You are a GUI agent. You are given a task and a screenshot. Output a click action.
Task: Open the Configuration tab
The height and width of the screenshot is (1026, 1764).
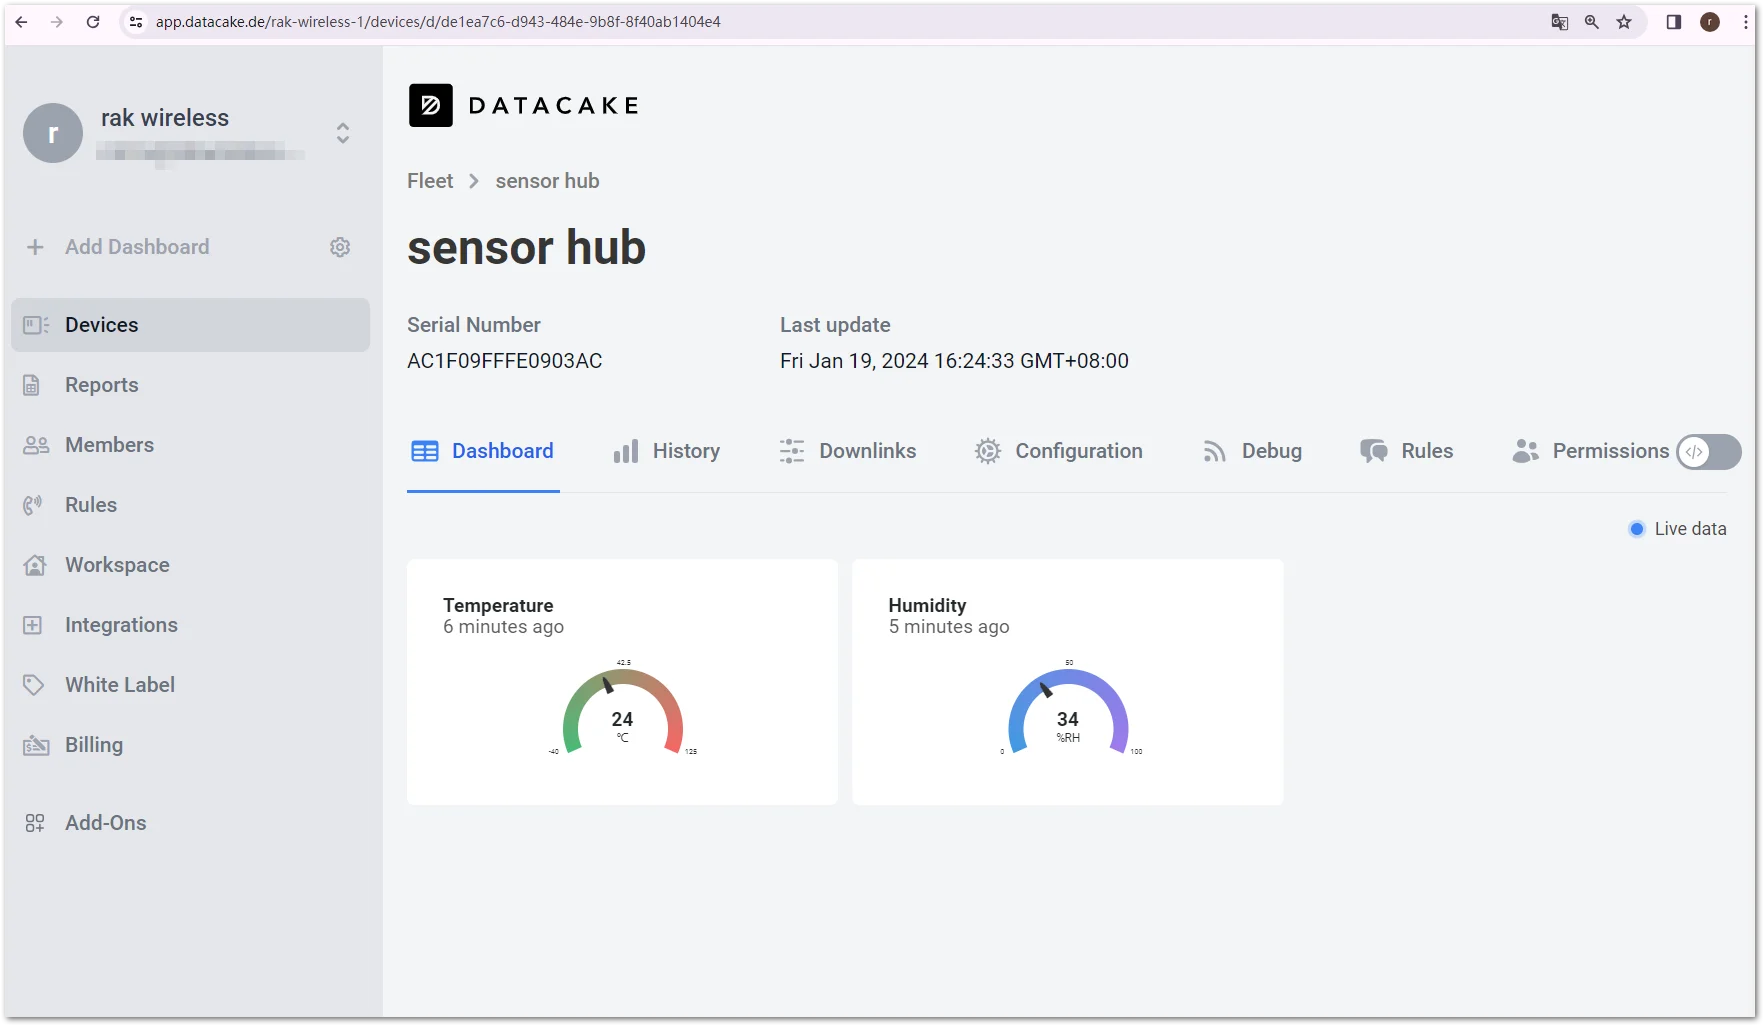click(1059, 451)
